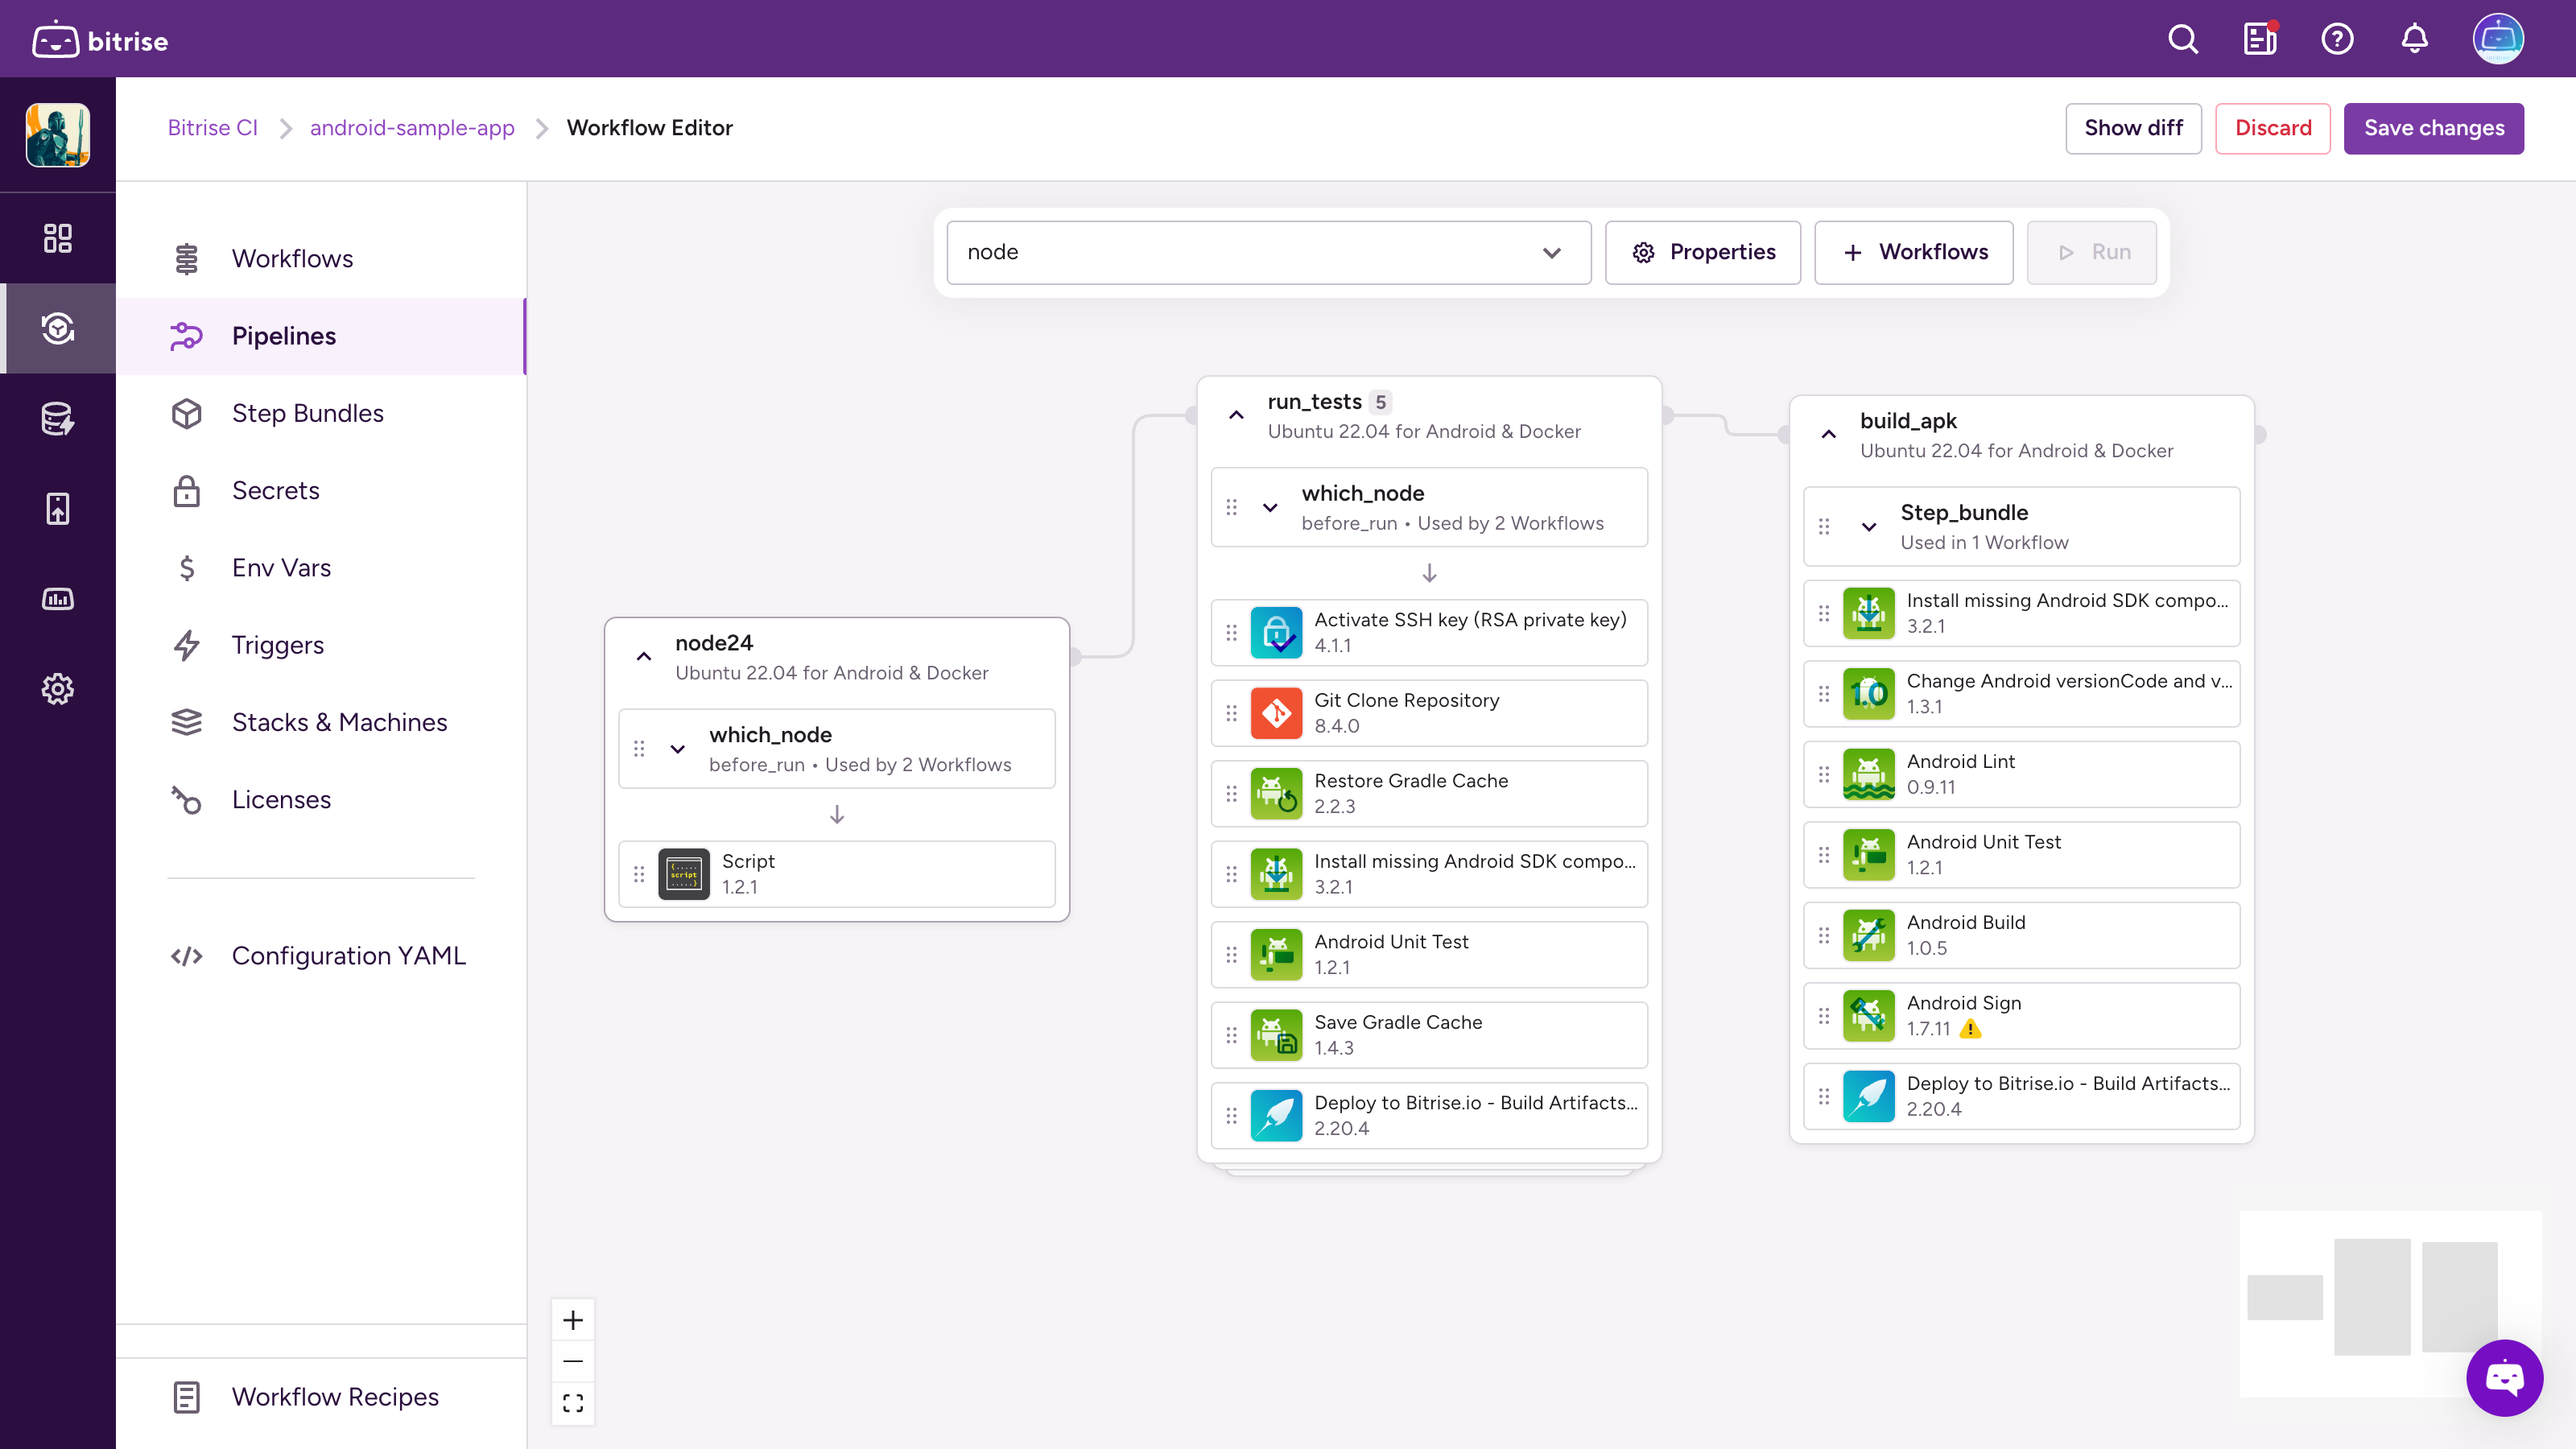Zoom in the pipeline canvas
Viewport: 2576px width, 1449px height.
pos(573,1320)
